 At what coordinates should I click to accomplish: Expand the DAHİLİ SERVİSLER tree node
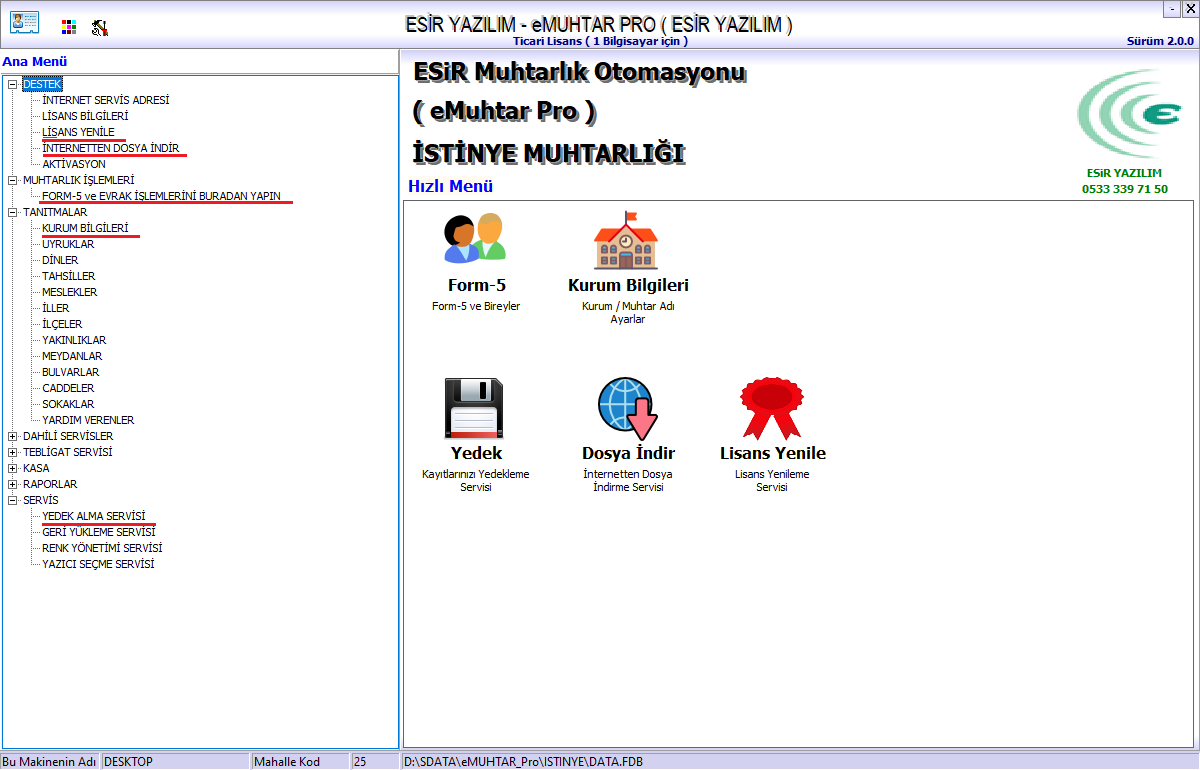12,436
